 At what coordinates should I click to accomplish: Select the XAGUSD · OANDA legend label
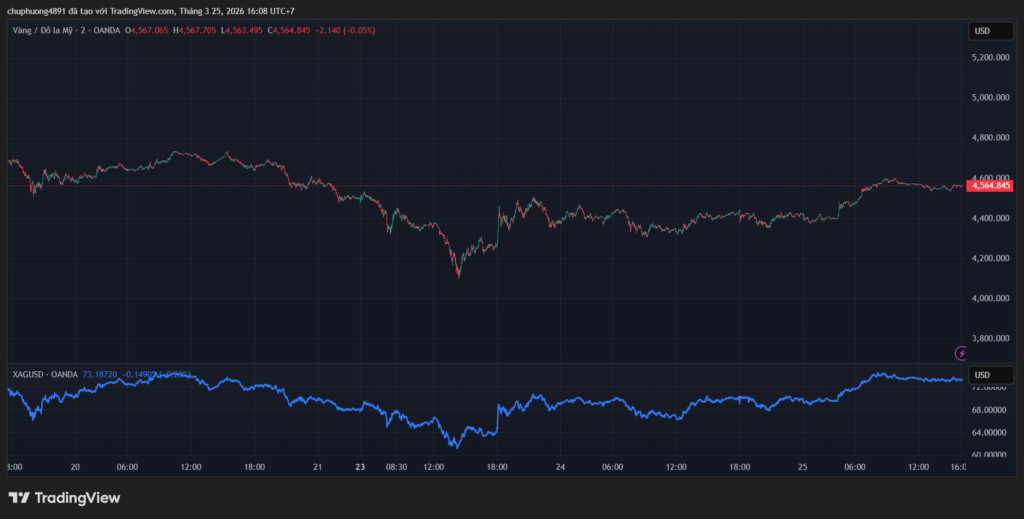click(44, 374)
